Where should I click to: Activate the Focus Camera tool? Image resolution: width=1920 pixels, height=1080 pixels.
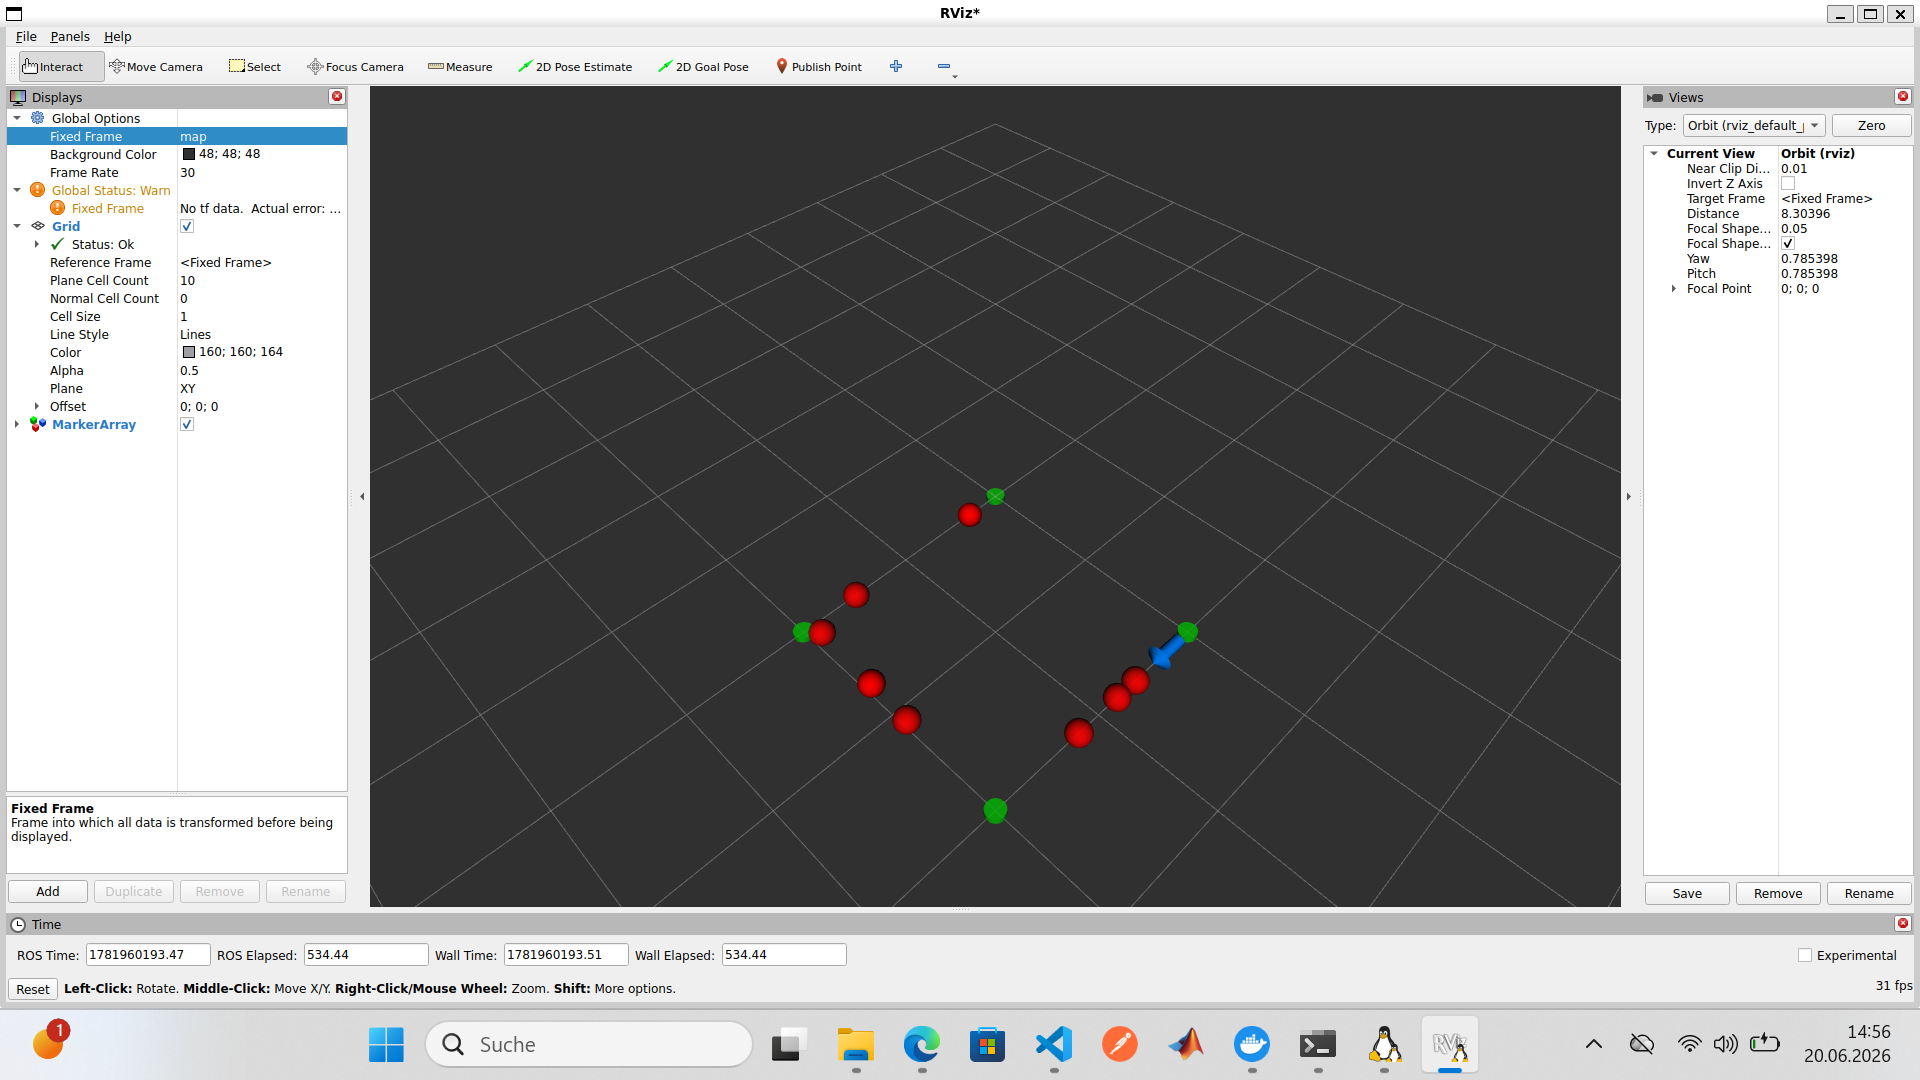click(x=355, y=67)
